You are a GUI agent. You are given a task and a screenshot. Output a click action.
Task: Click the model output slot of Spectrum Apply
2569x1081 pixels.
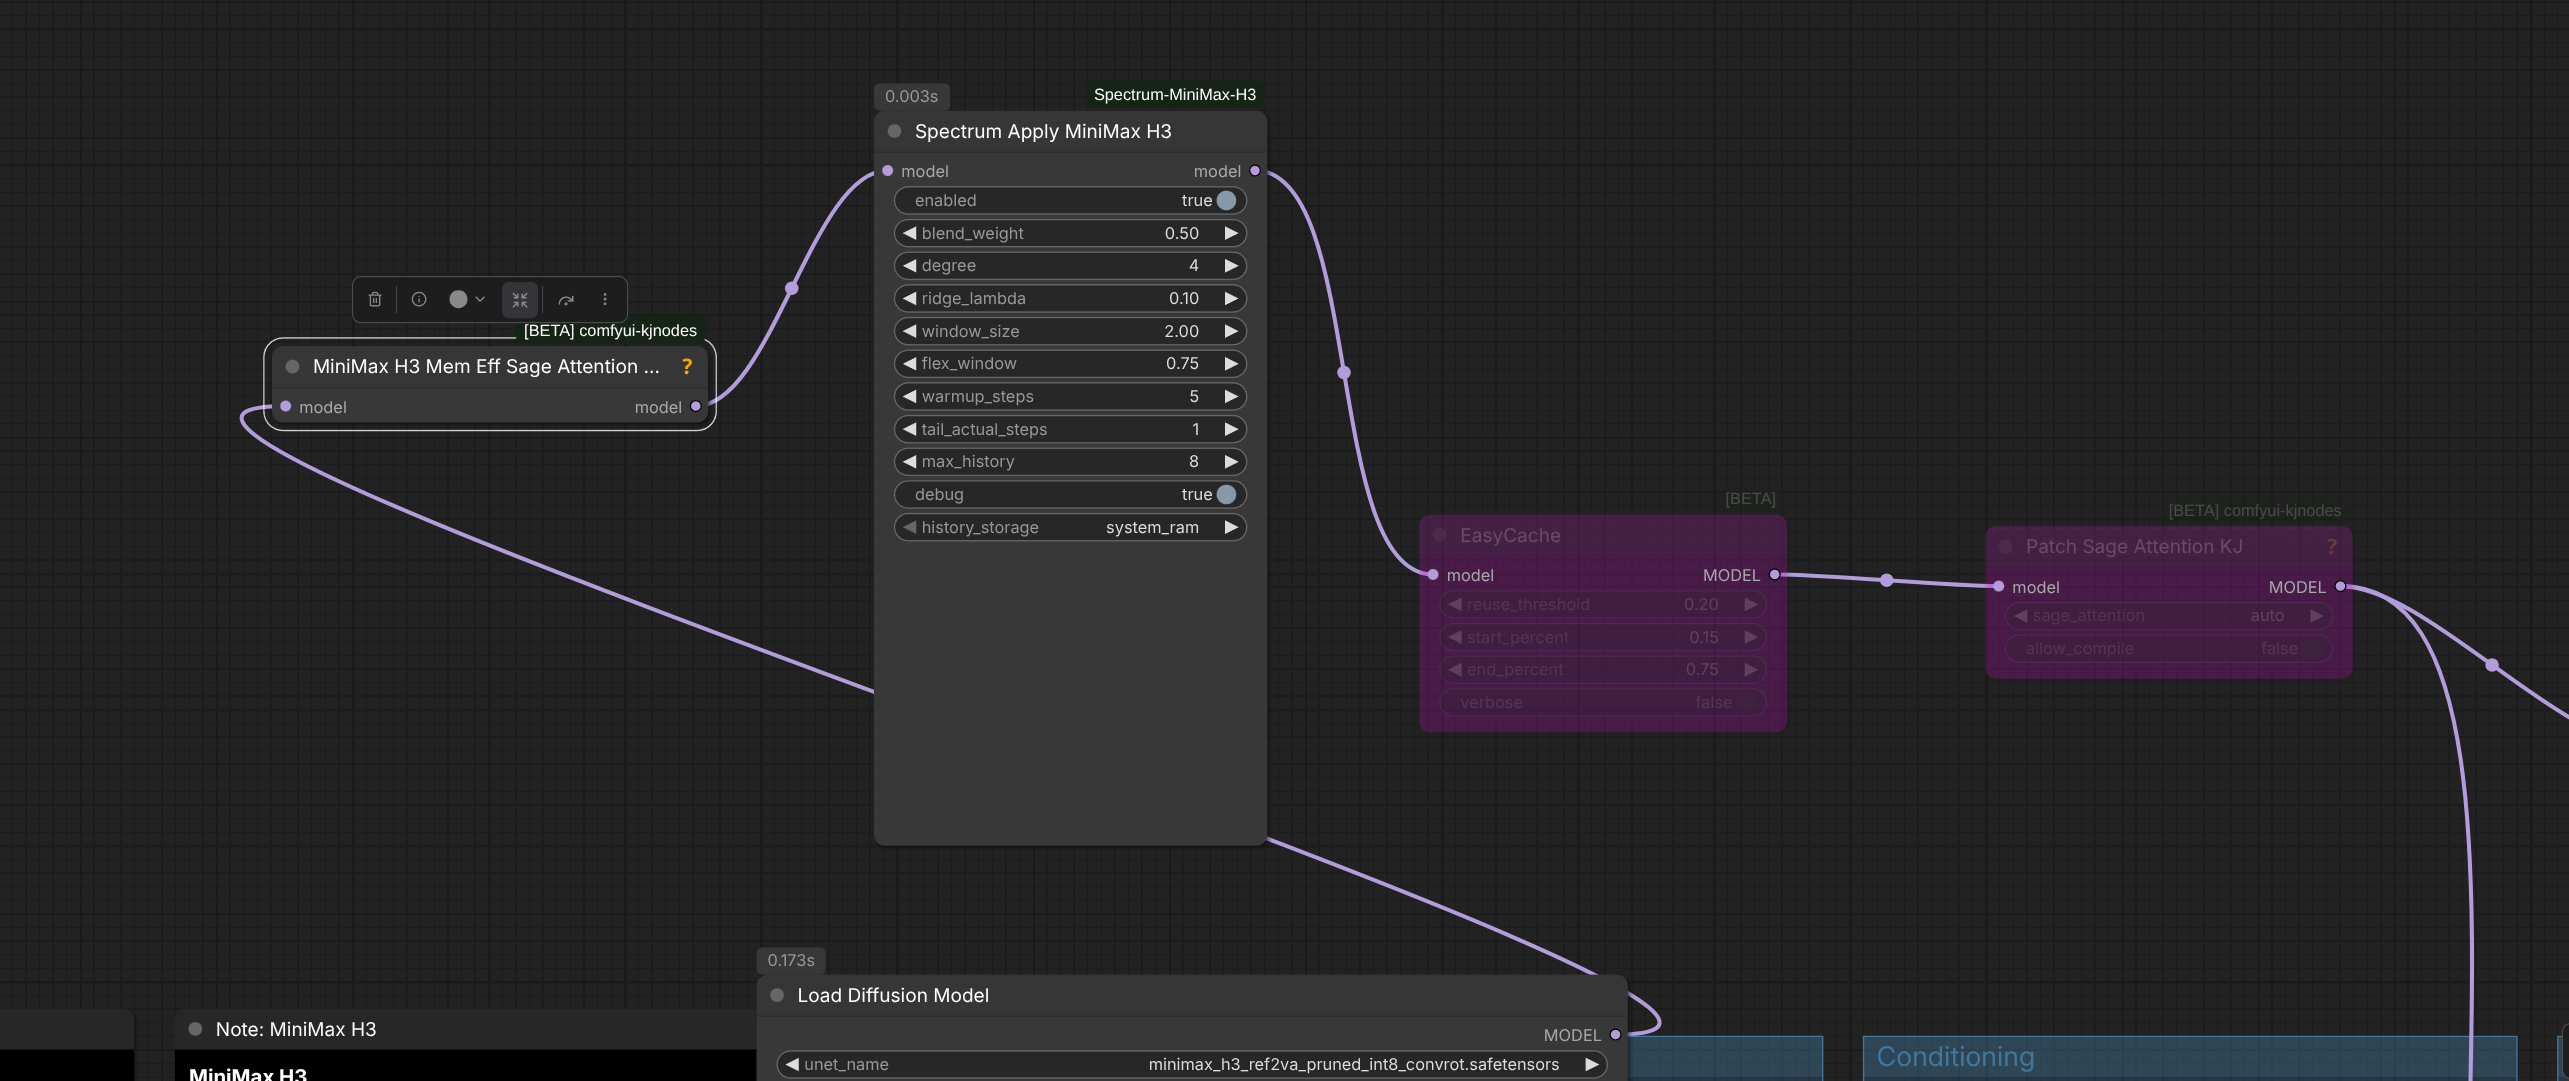click(x=1255, y=171)
